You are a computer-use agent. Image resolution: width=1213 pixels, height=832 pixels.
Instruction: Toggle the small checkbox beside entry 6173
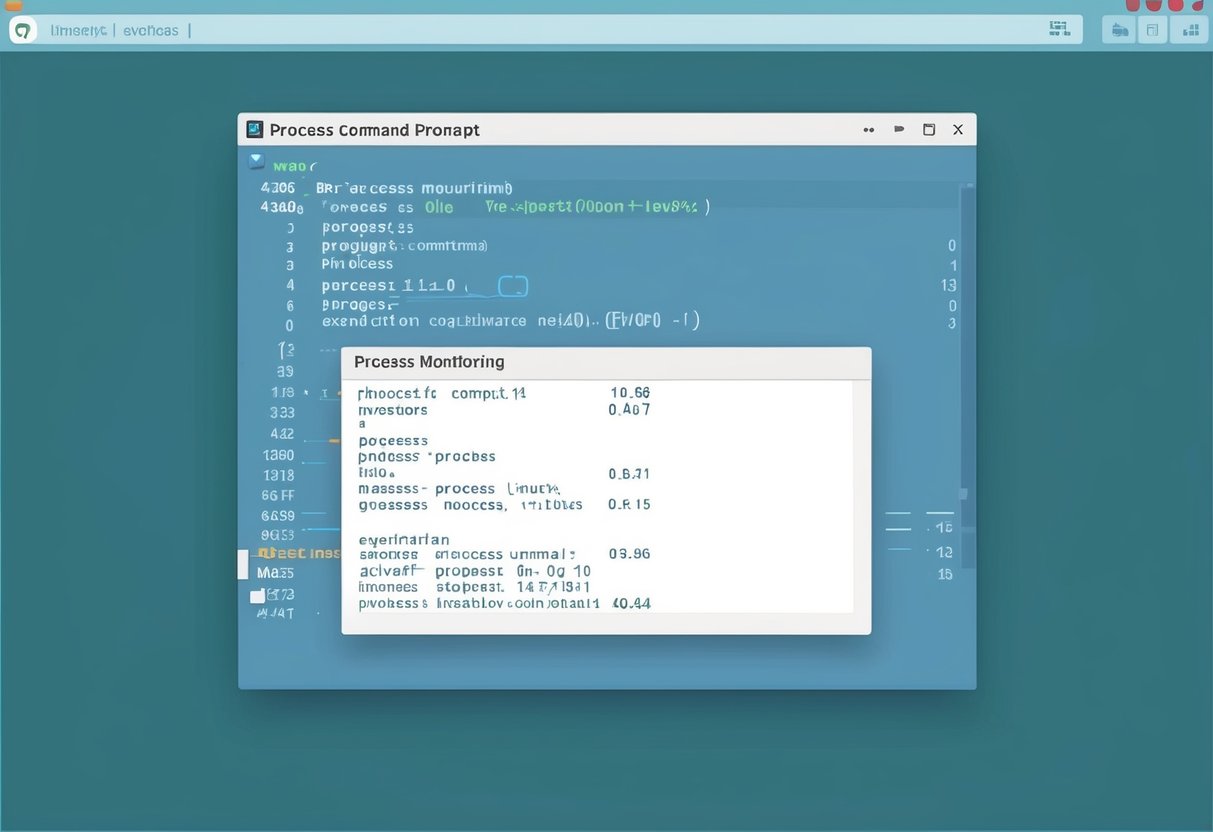pyautogui.click(x=258, y=594)
